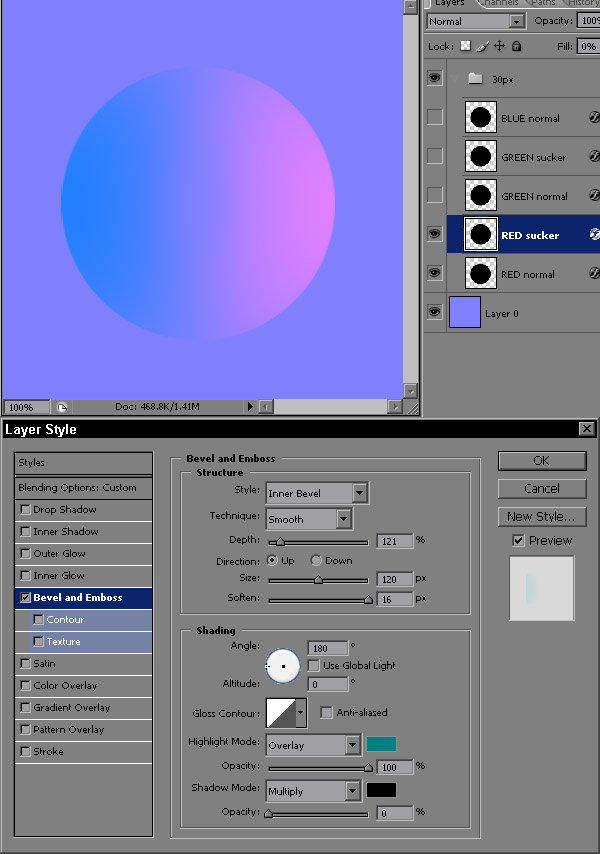Screen dimensions: 600x854
Task: Click the lock transparent pixels icon
Action: click(465, 46)
